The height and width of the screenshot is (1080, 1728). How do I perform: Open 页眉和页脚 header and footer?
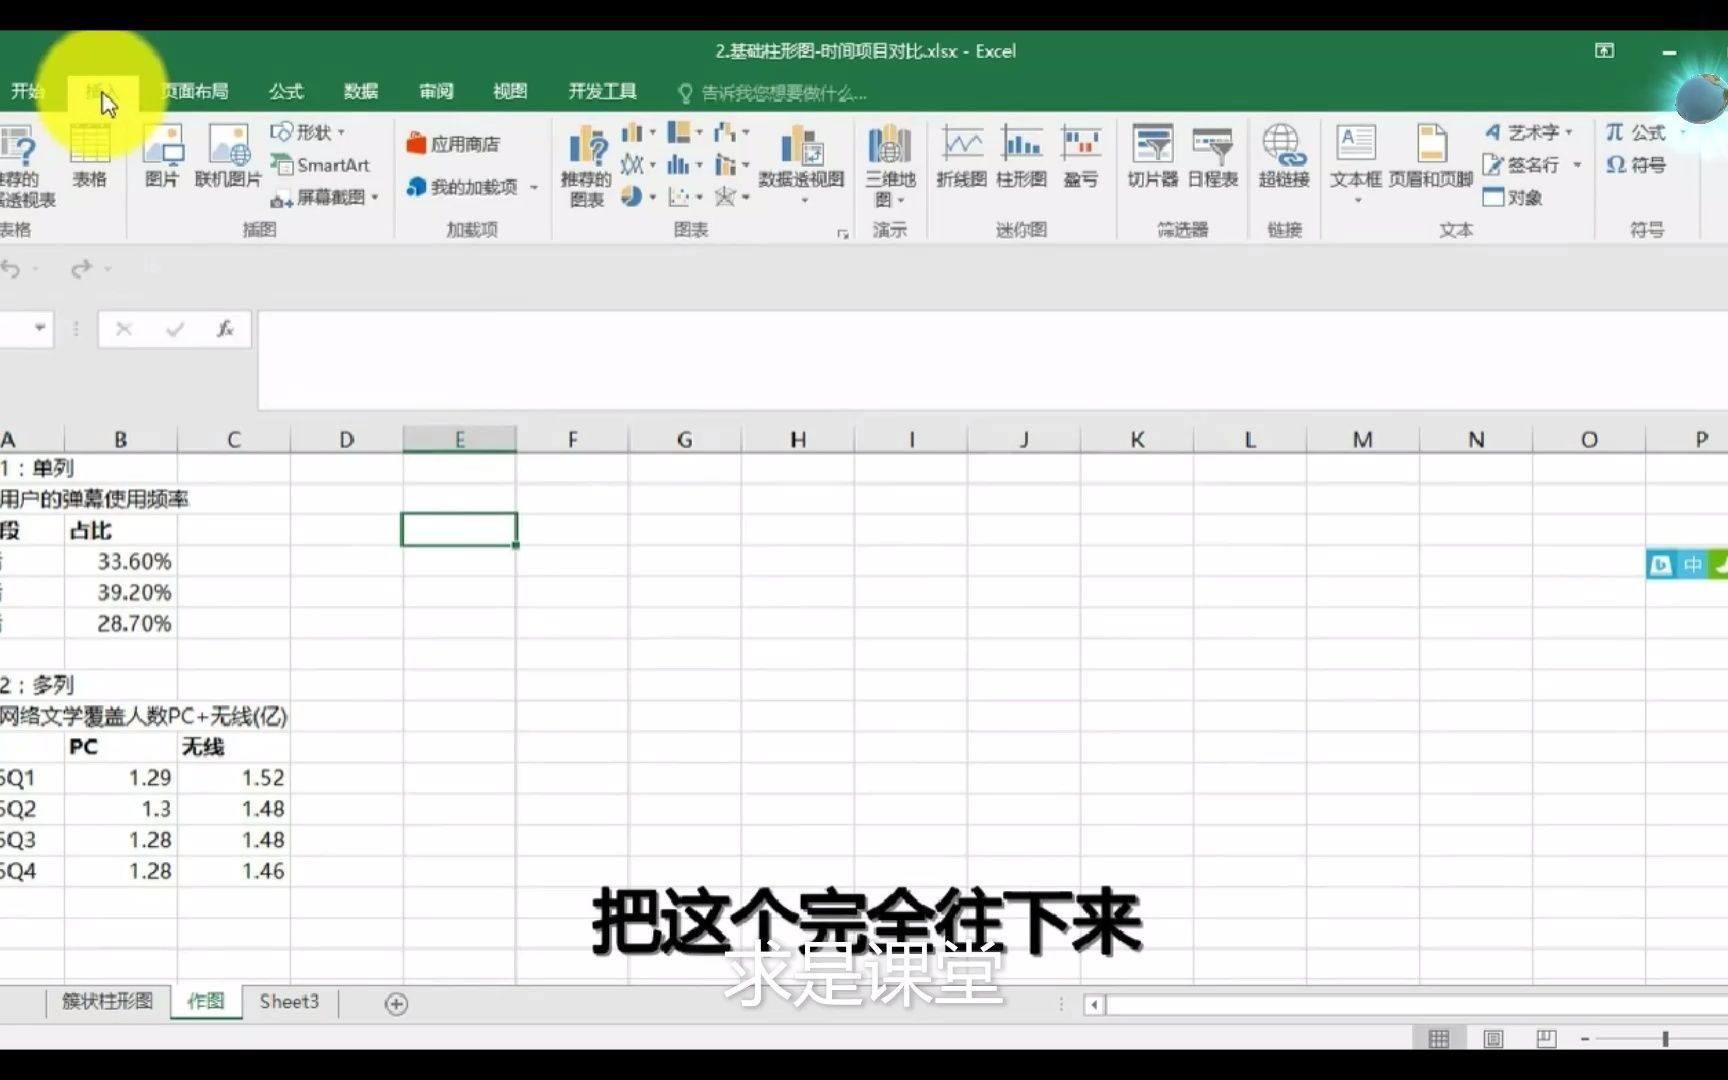pyautogui.click(x=1431, y=156)
